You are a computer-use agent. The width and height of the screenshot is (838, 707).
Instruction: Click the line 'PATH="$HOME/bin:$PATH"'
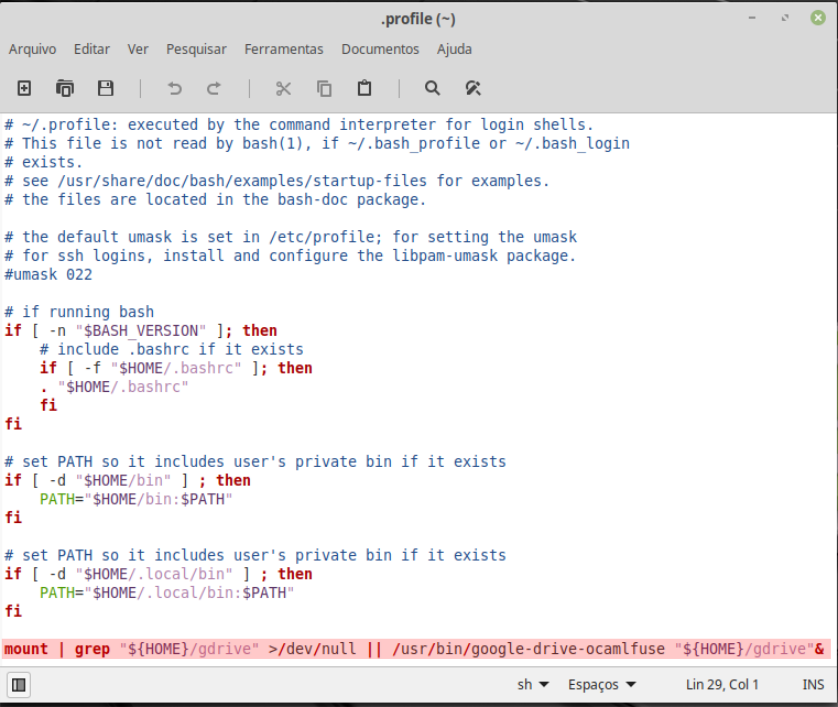(136, 499)
